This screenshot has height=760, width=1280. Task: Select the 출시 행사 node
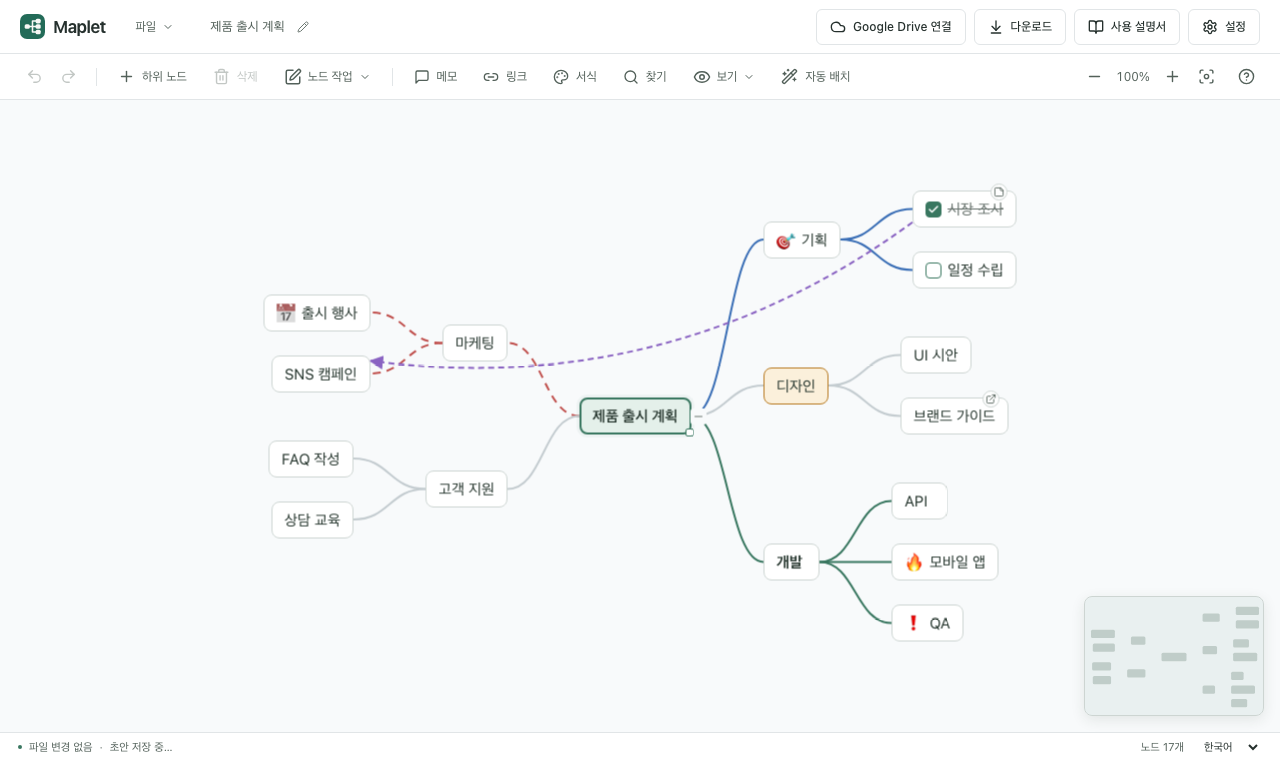[x=317, y=313]
